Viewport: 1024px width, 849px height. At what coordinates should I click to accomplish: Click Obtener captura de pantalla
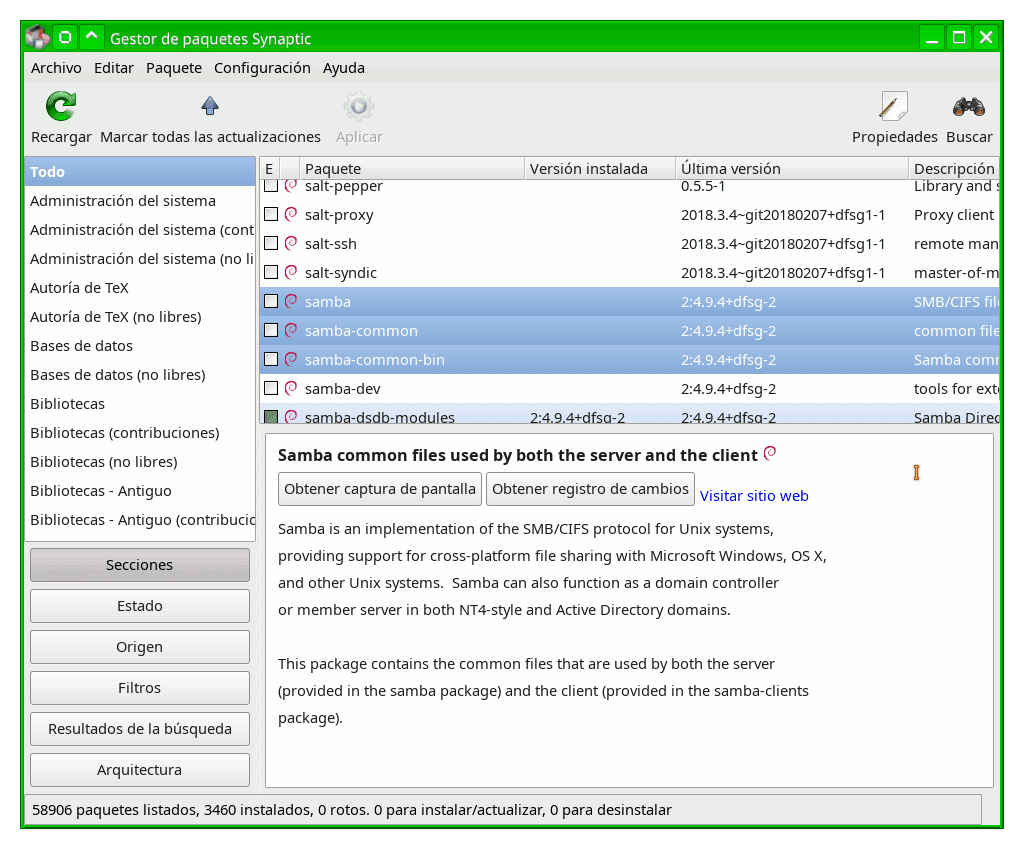[x=379, y=489]
